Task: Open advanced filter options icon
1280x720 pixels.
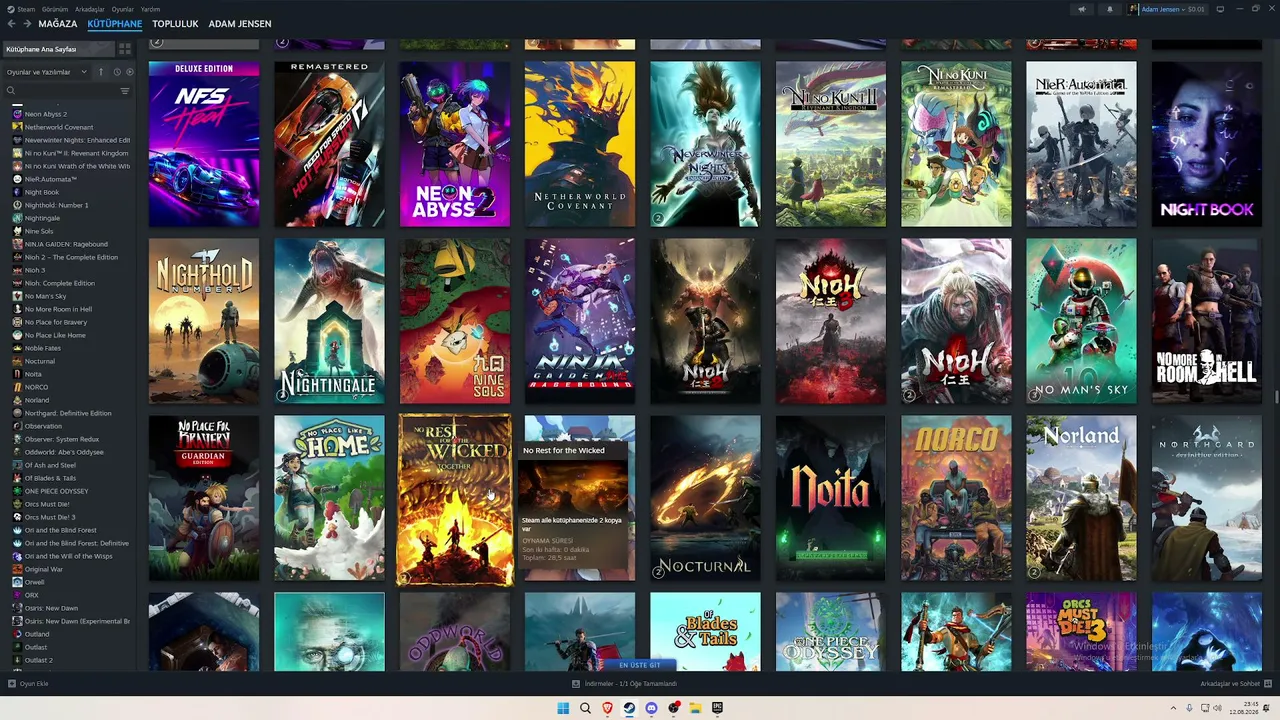Action: (x=125, y=91)
